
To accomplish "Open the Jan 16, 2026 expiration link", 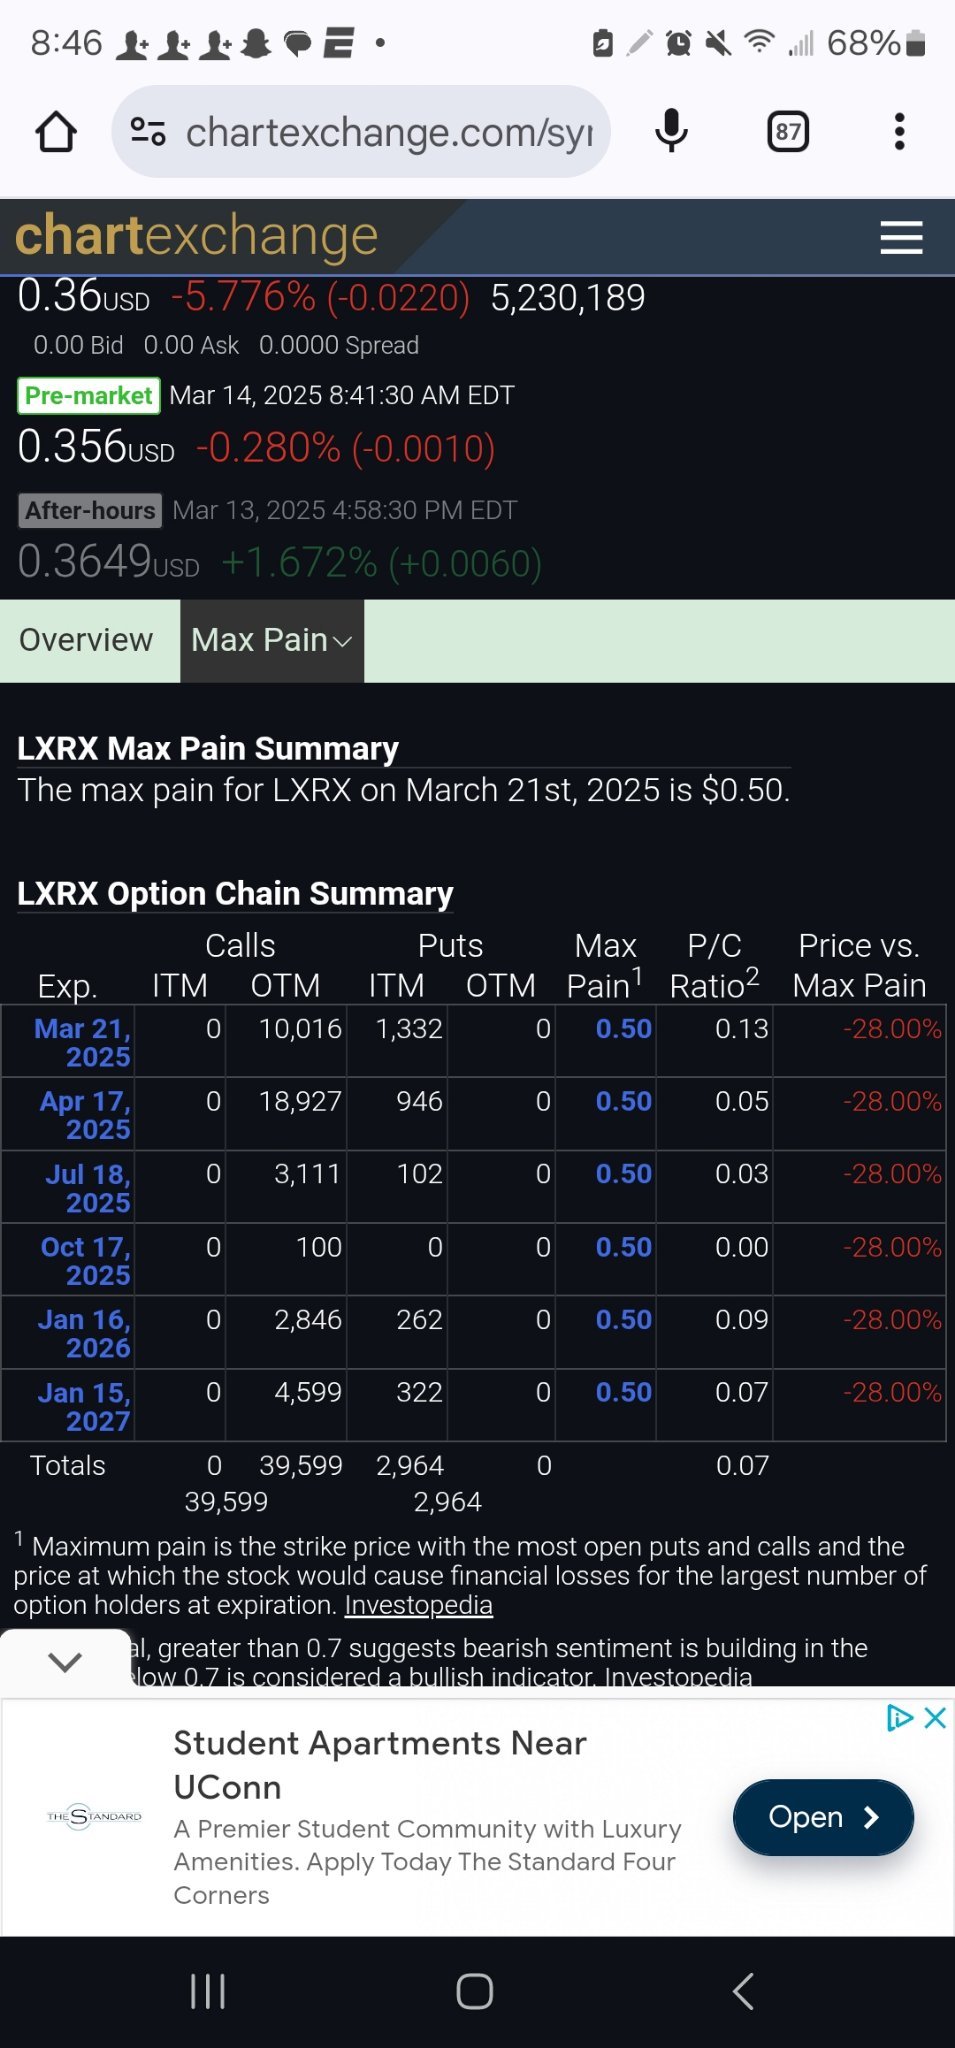I will pyautogui.click(x=84, y=1334).
